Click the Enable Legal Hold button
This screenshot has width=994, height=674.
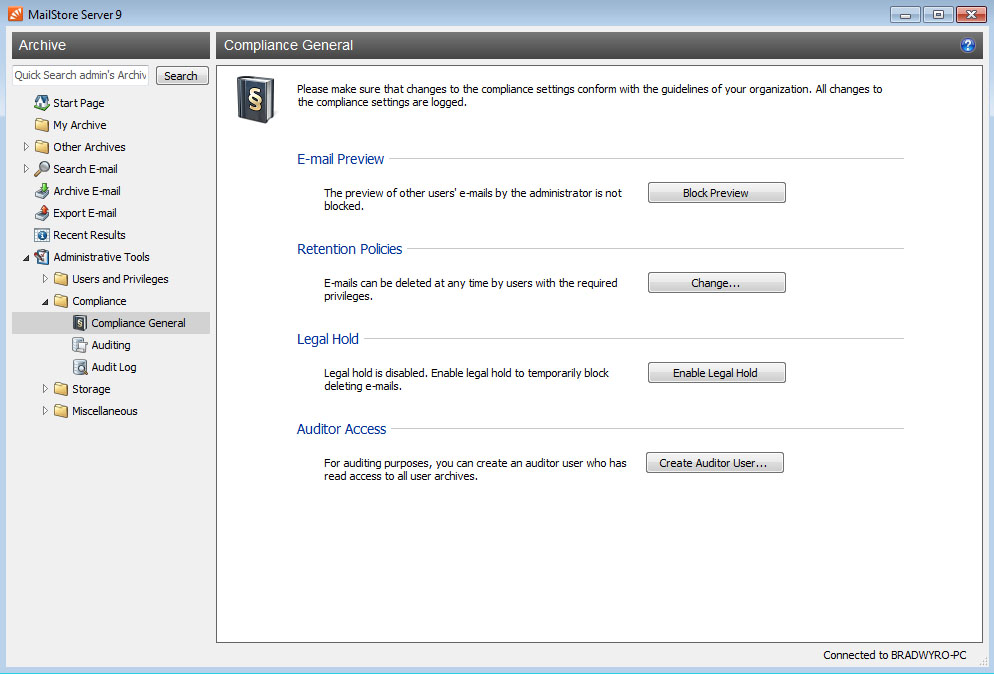pos(715,373)
